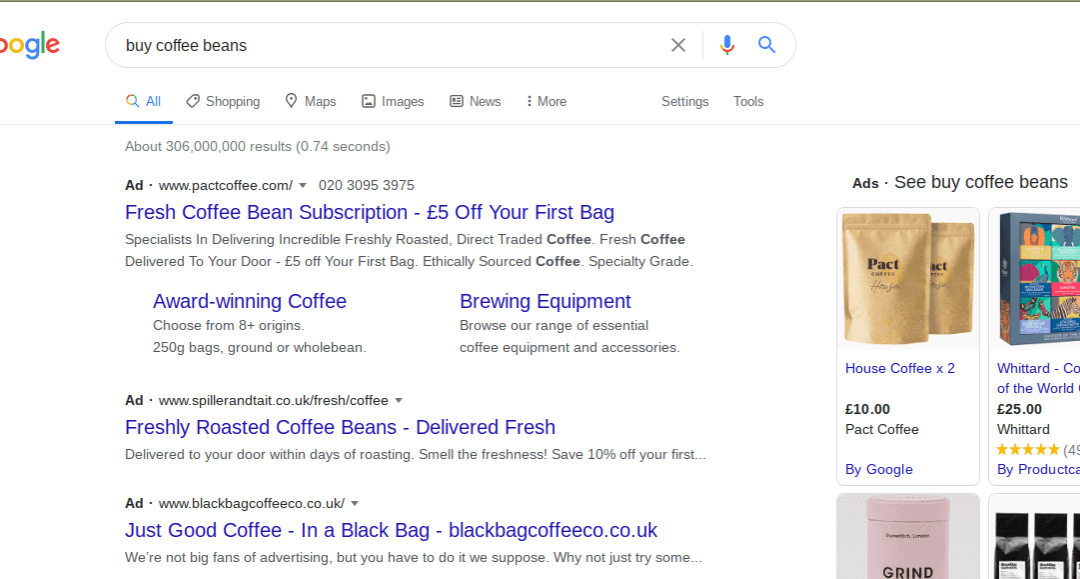Open the News tab

pos(475,101)
